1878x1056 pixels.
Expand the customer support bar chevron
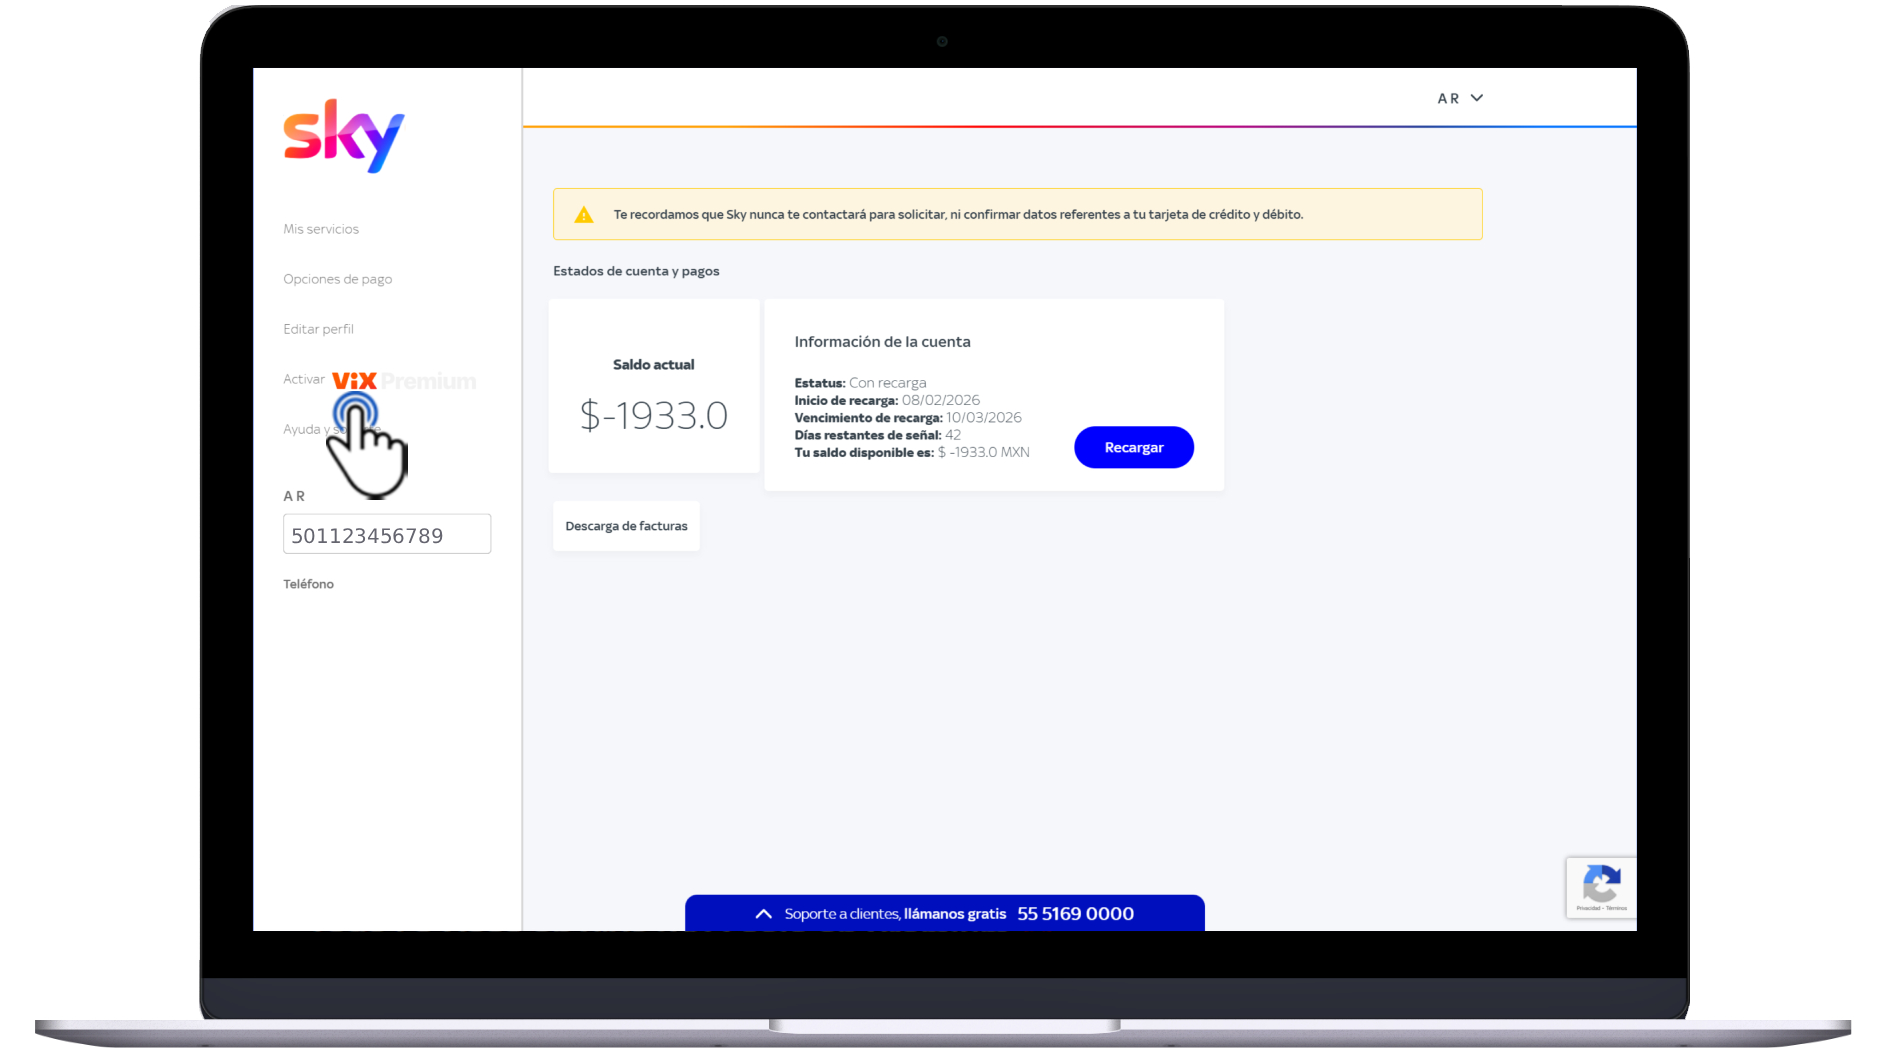click(x=763, y=914)
